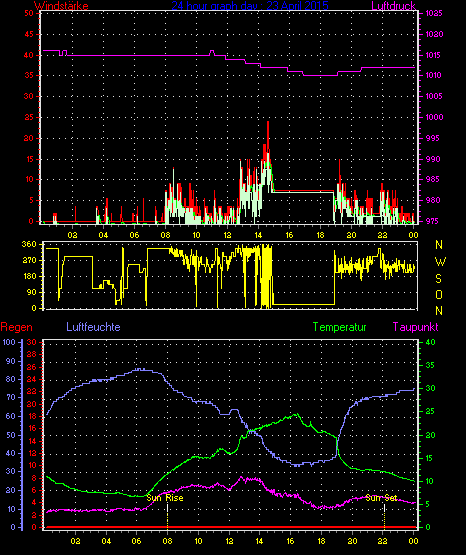Click the 270 value on wind direction axis
The height and width of the screenshot is (555, 466).
[x=29, y=261]
